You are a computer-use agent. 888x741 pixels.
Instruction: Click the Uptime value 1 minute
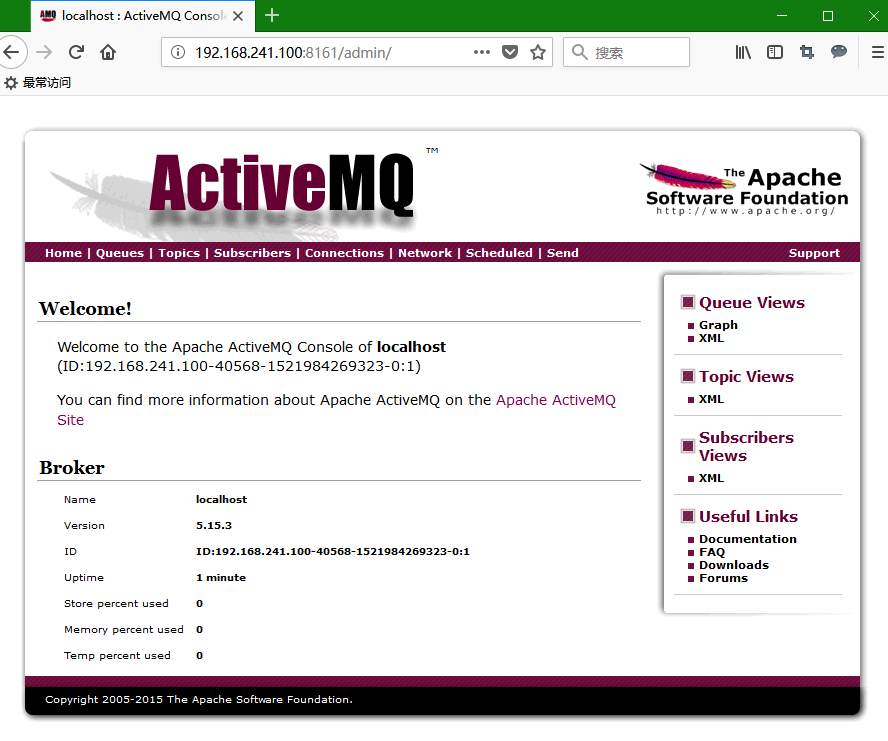pos(221,577)
